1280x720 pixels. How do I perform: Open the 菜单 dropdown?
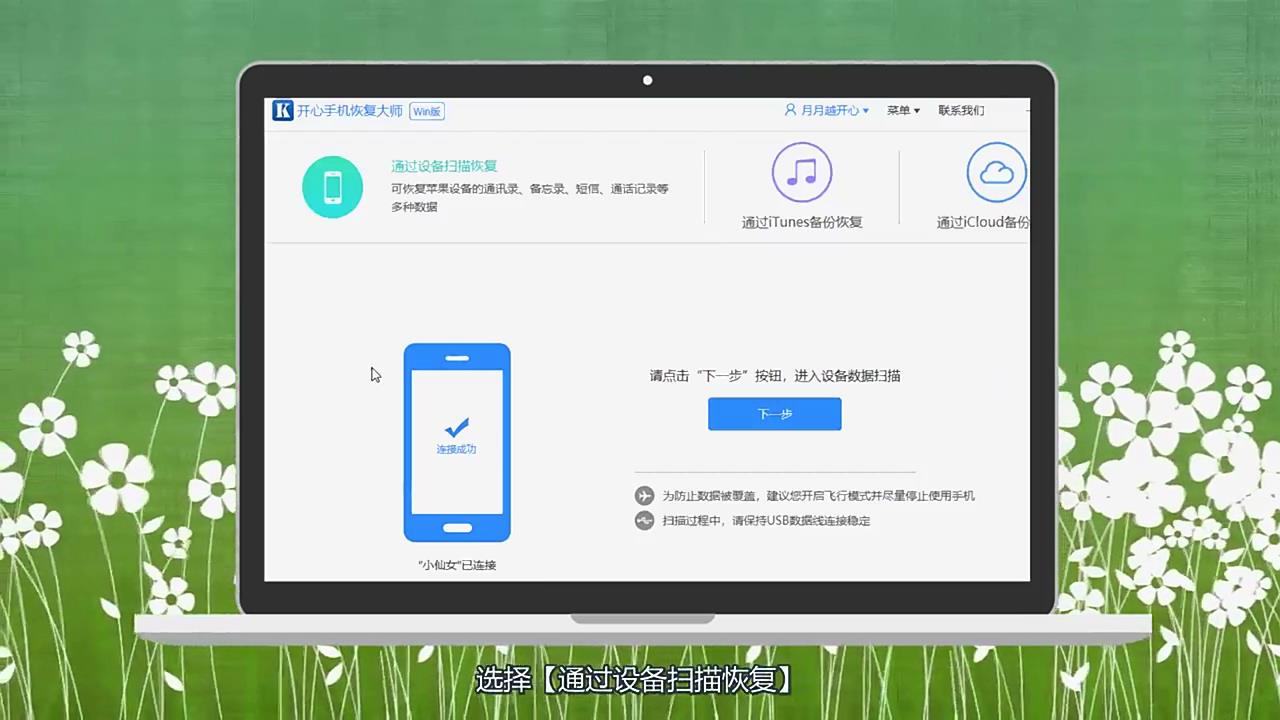(x=897, y=110)
